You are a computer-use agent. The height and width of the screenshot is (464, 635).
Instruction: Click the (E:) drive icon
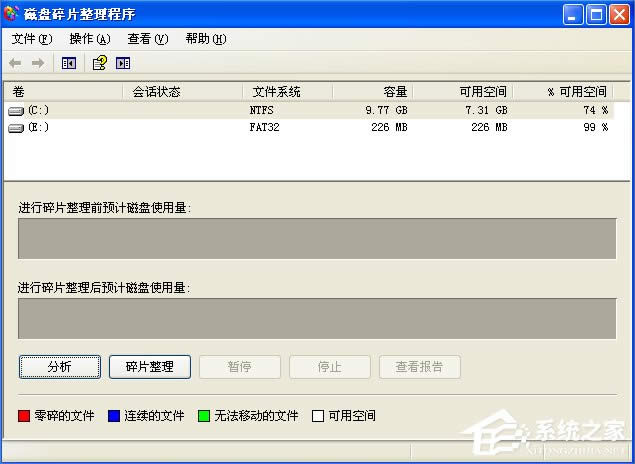click(16, 128)
